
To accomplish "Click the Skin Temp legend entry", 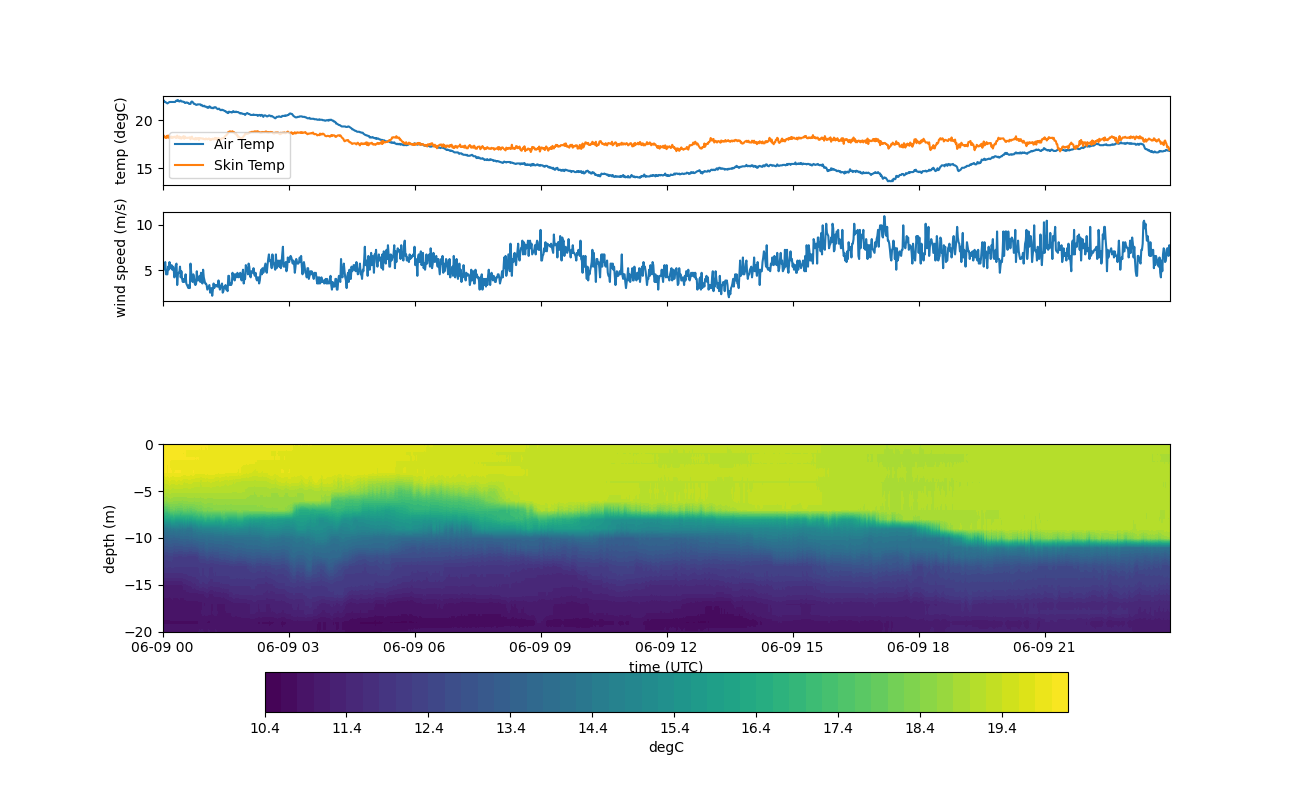I will [249, 165].
